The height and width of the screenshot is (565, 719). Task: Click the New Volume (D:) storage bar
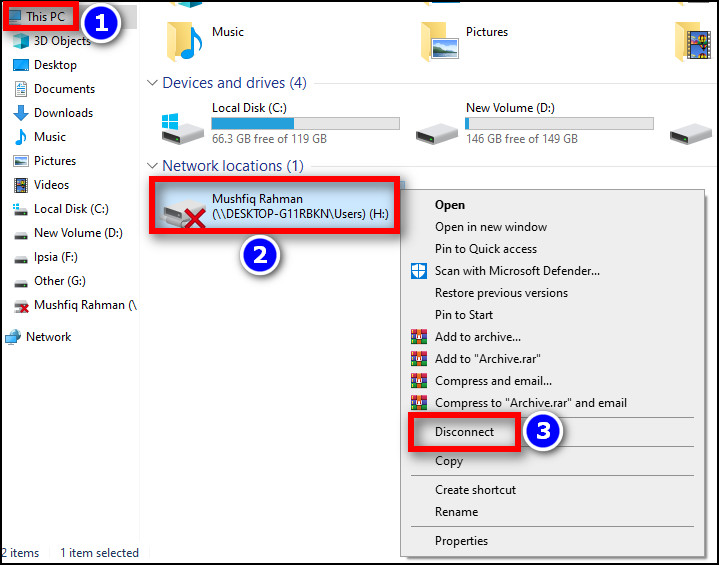coord(559,124)
